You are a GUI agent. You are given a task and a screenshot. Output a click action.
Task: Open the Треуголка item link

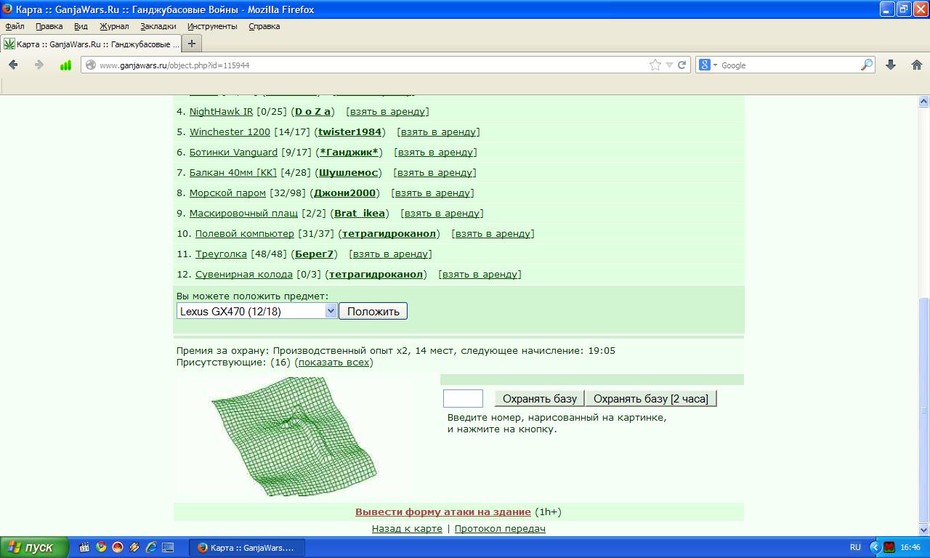(221, 254)
